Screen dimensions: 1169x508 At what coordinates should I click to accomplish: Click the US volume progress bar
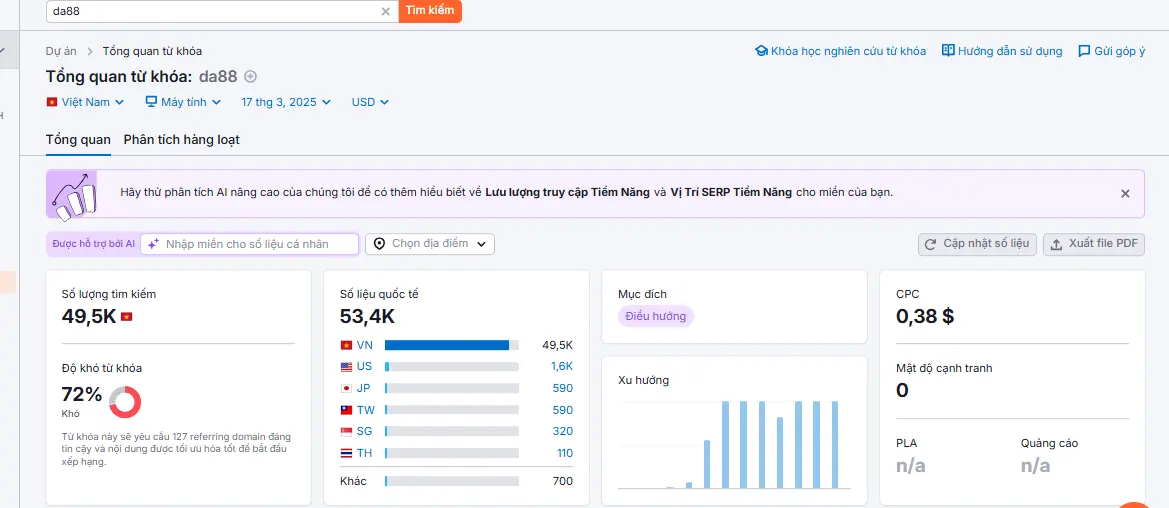pyautogui.click(x=452, y=366)
